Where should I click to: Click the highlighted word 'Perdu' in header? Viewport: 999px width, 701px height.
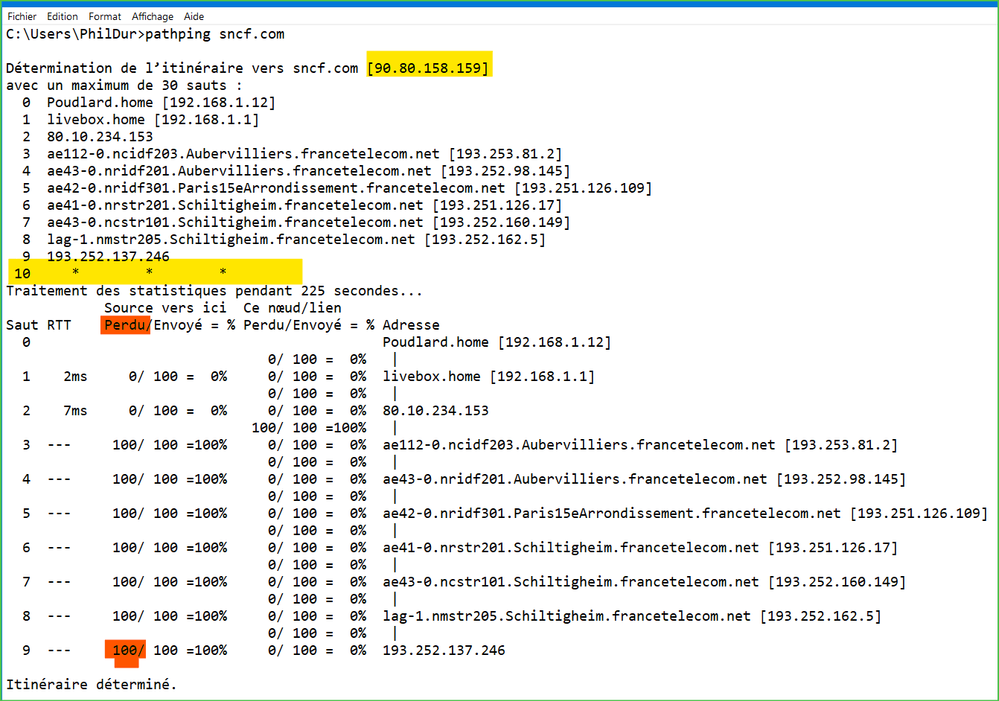(x=126, y=326)
